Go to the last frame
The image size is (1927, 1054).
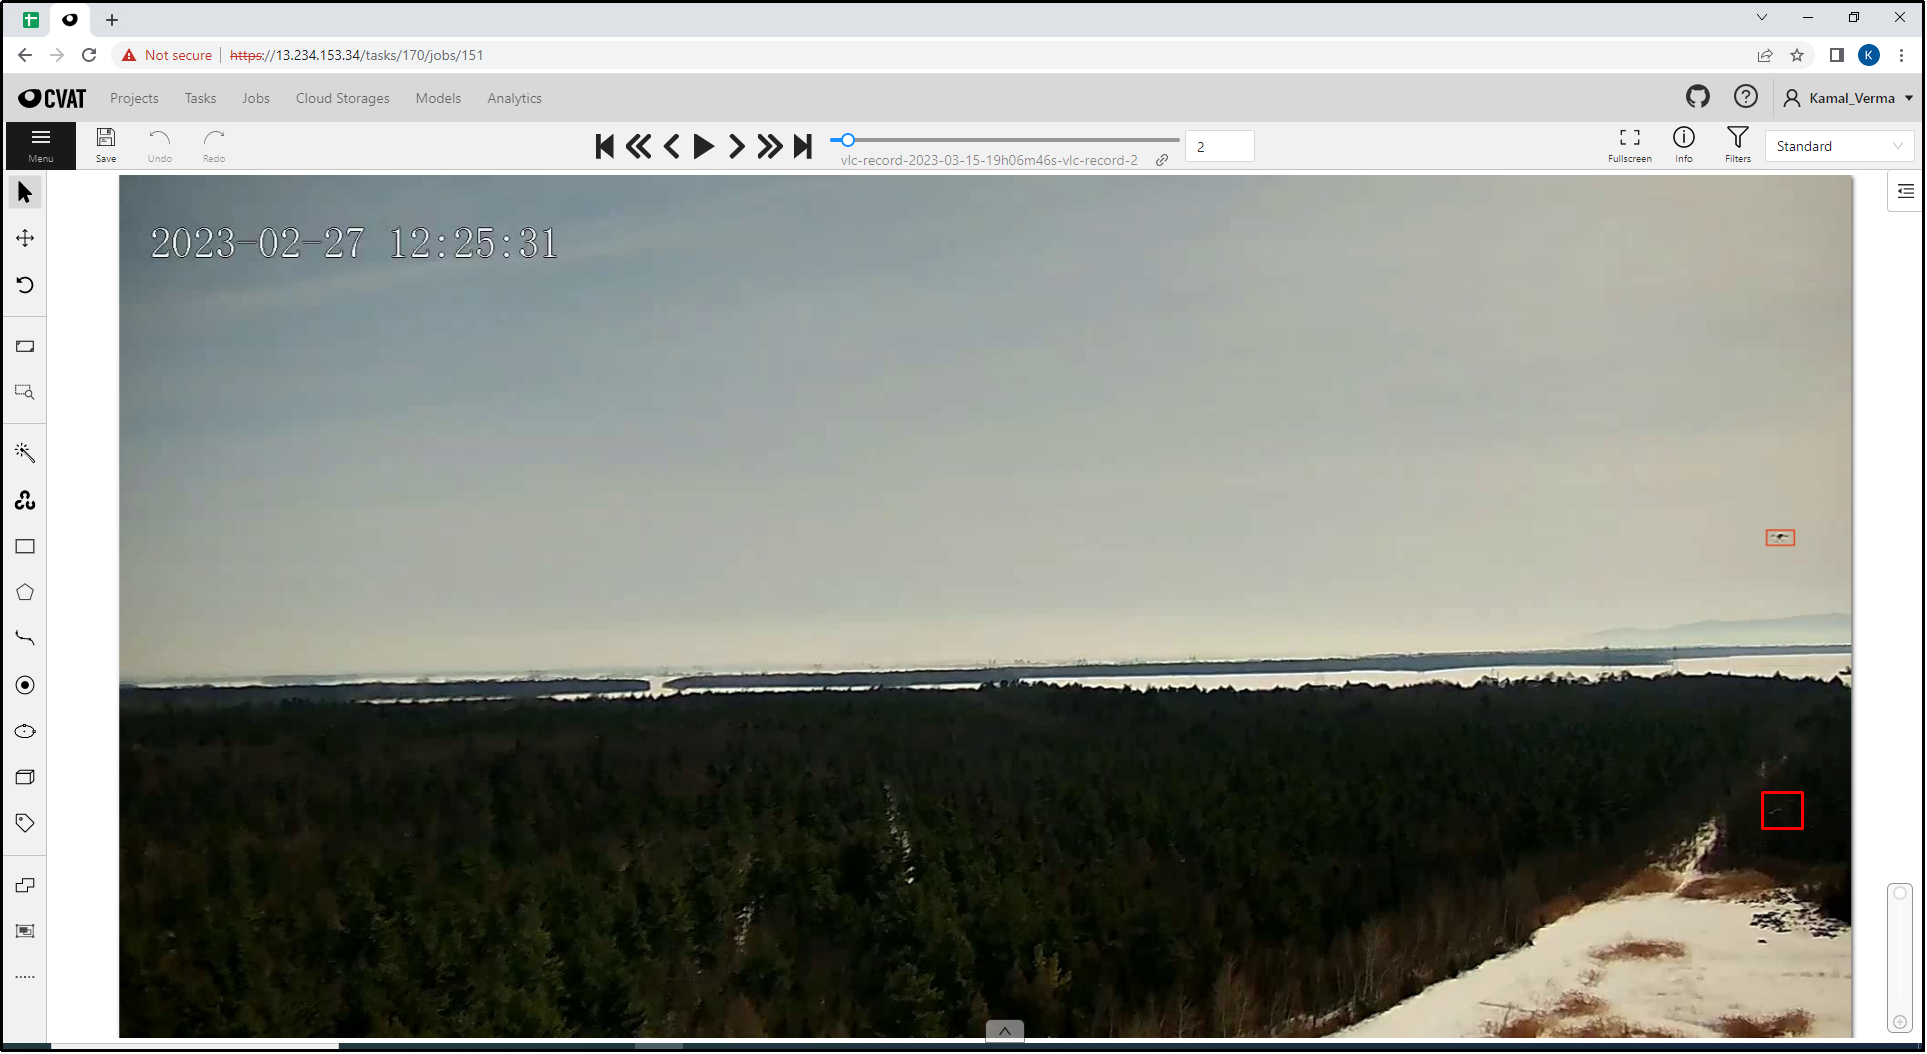tap(803, 147)
